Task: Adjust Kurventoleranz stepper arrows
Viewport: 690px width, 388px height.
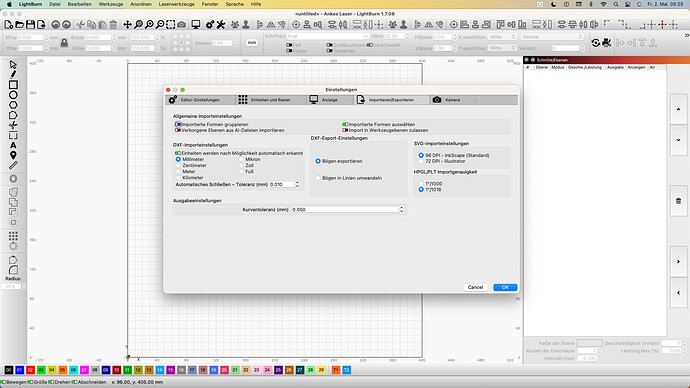Action: pos(401,209)
